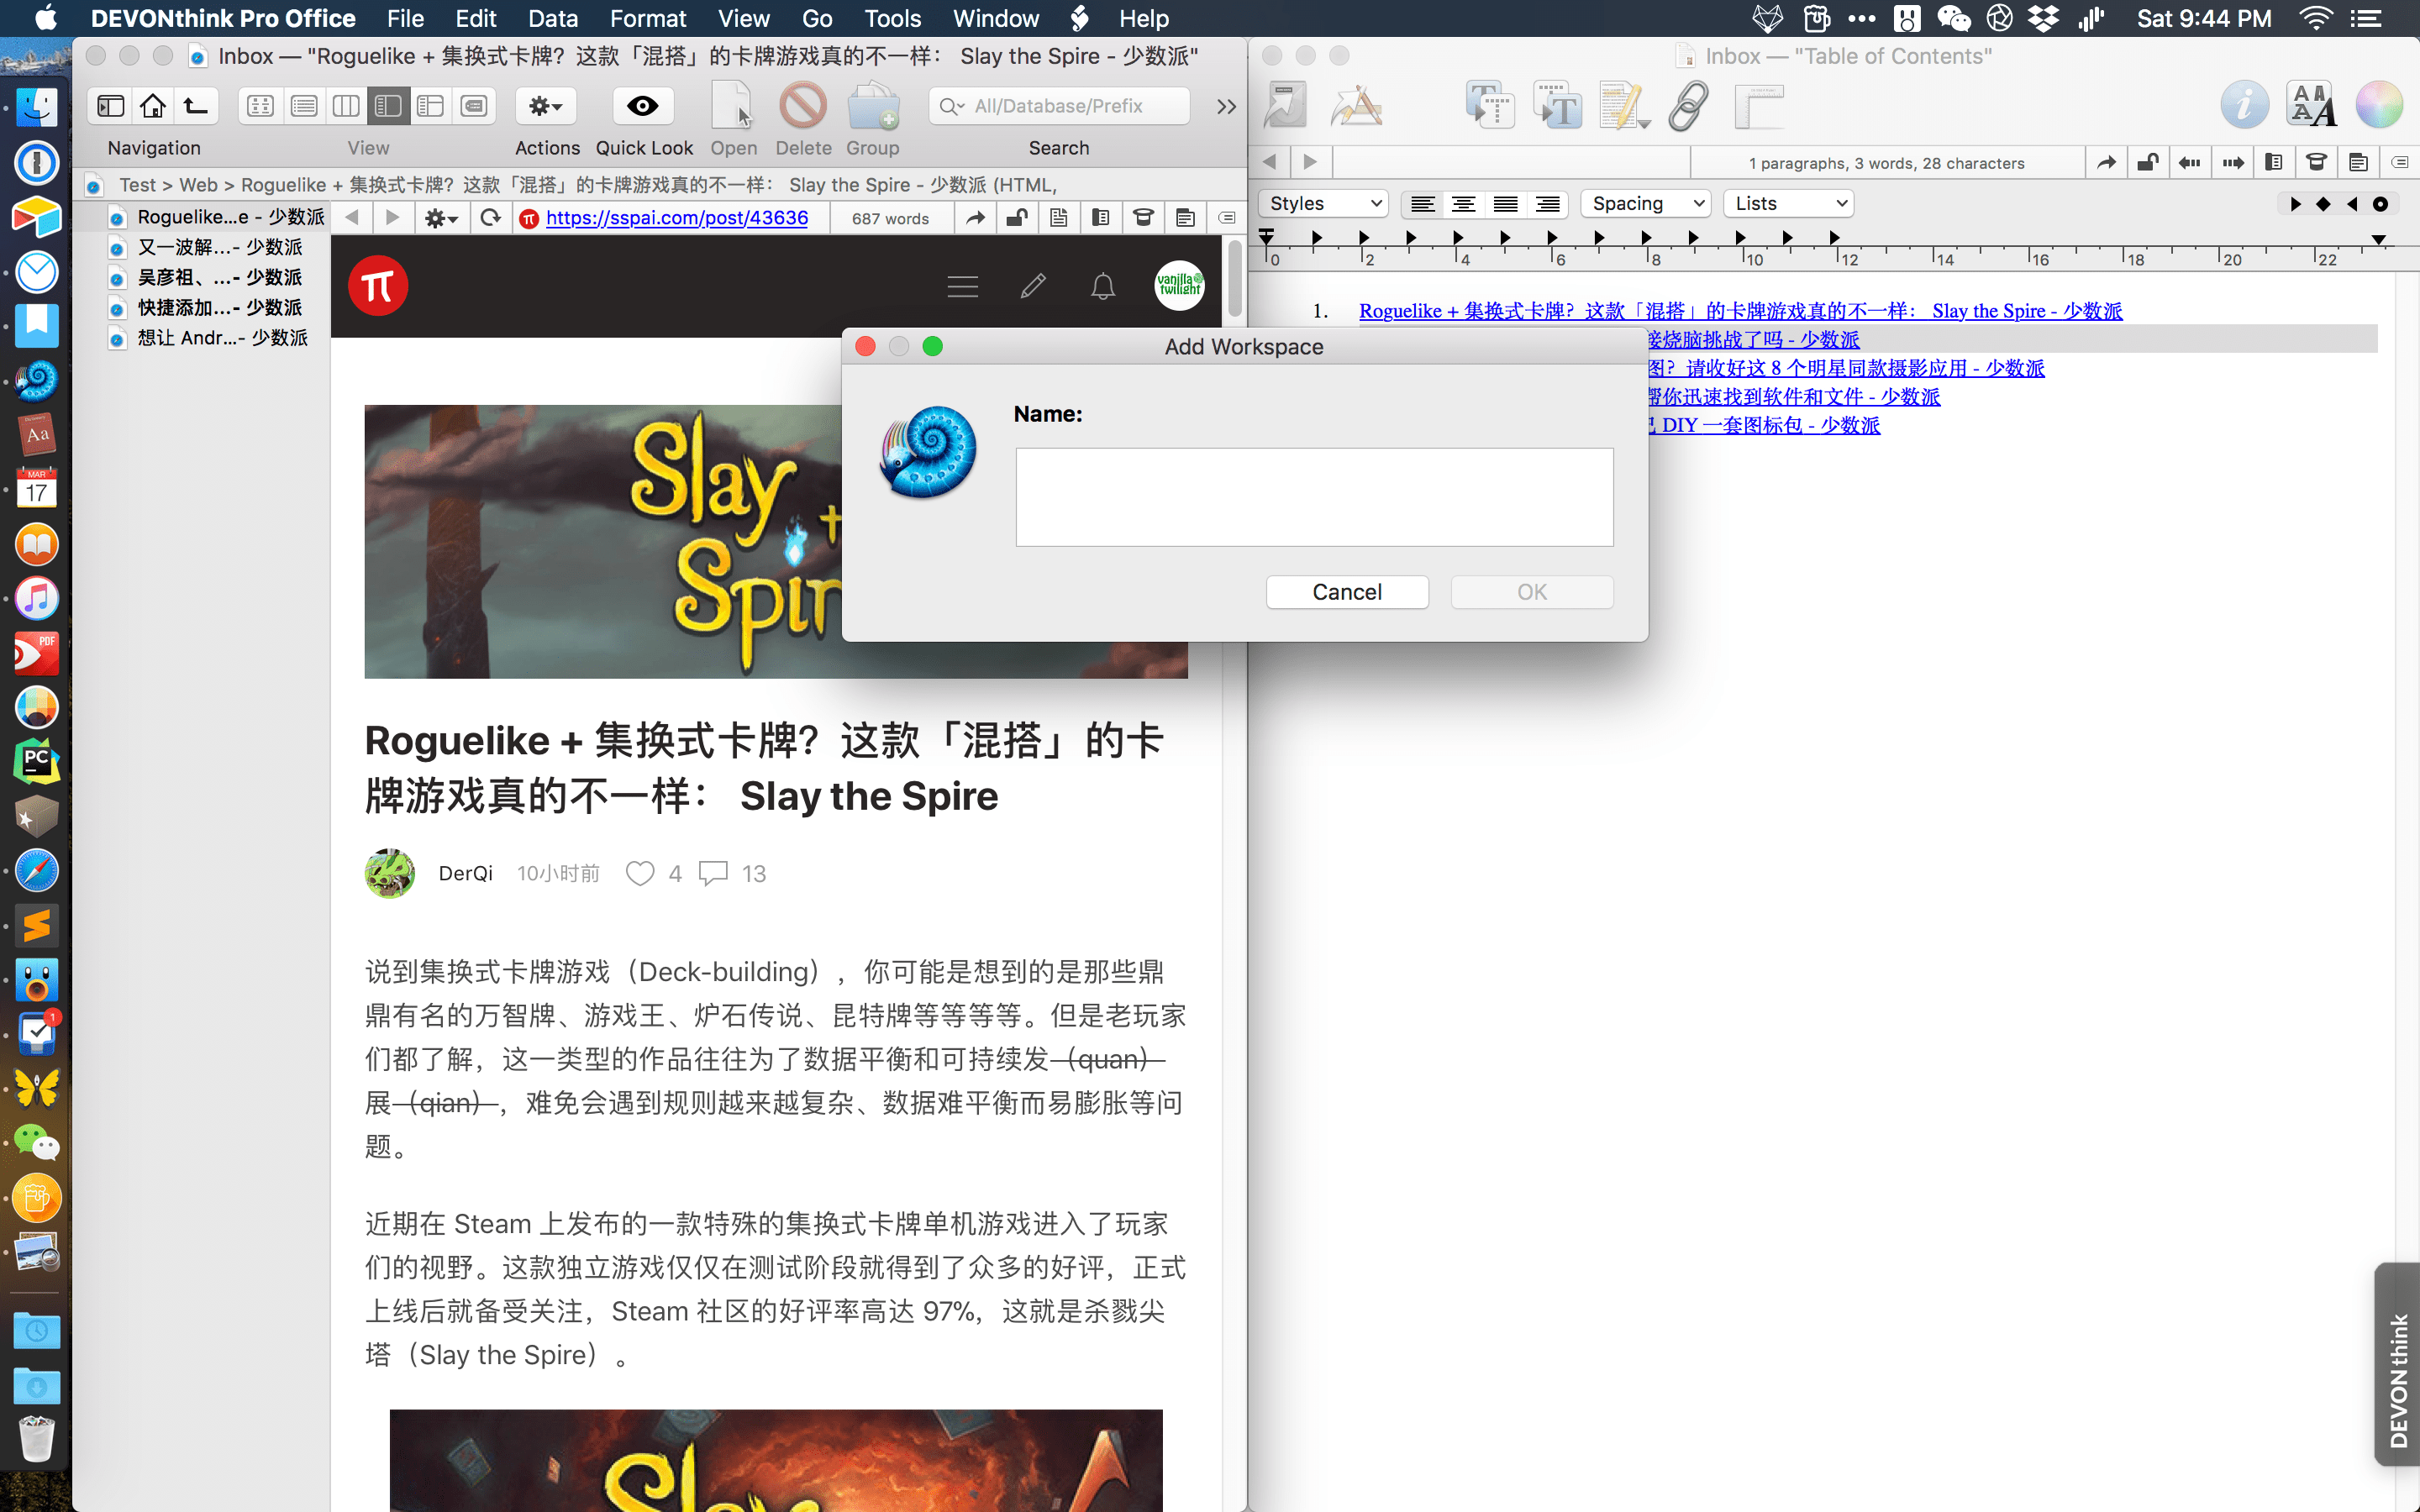This screenshot has height=1512, width=2420.
Task: Open the Styles dropdown
Action: (x=1323, y=204)
